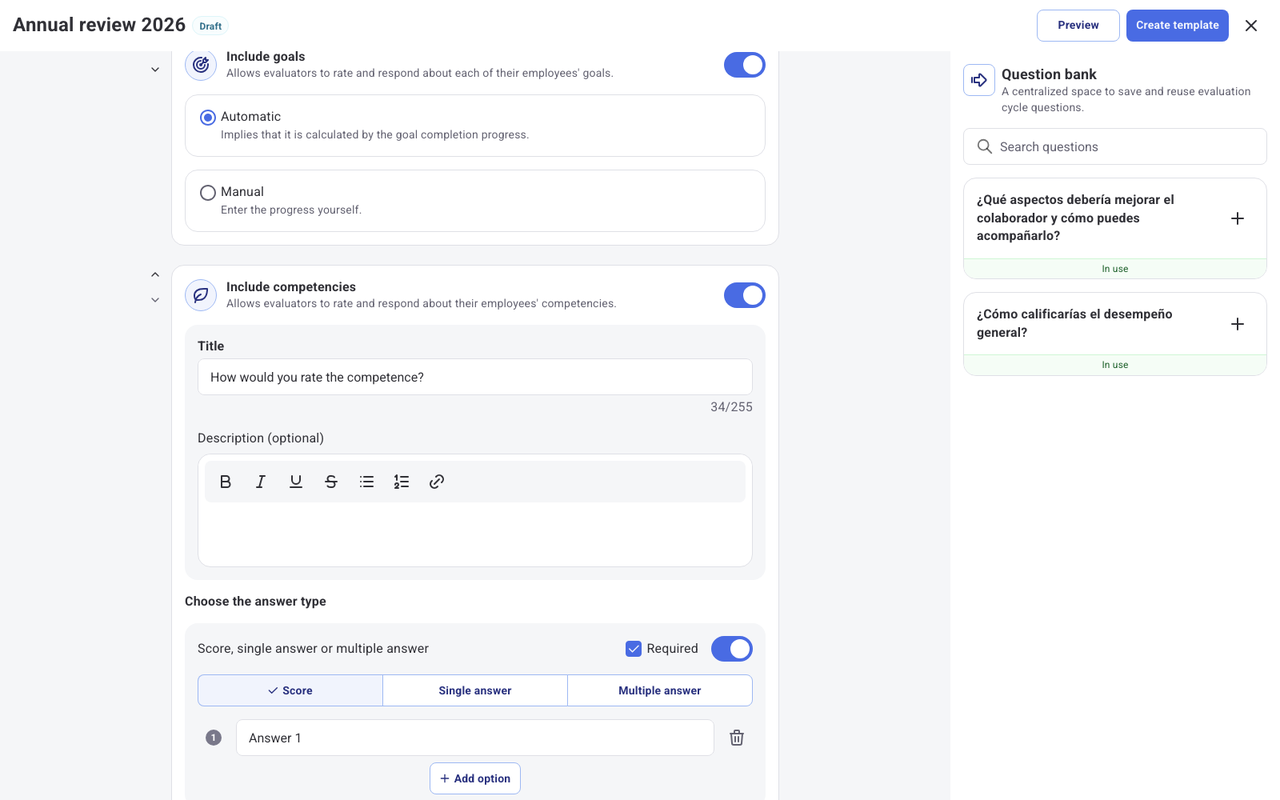Insert a numbered list
Image resolution: width=1280 pixels, height=800 pixels.
tap(402, 482)
